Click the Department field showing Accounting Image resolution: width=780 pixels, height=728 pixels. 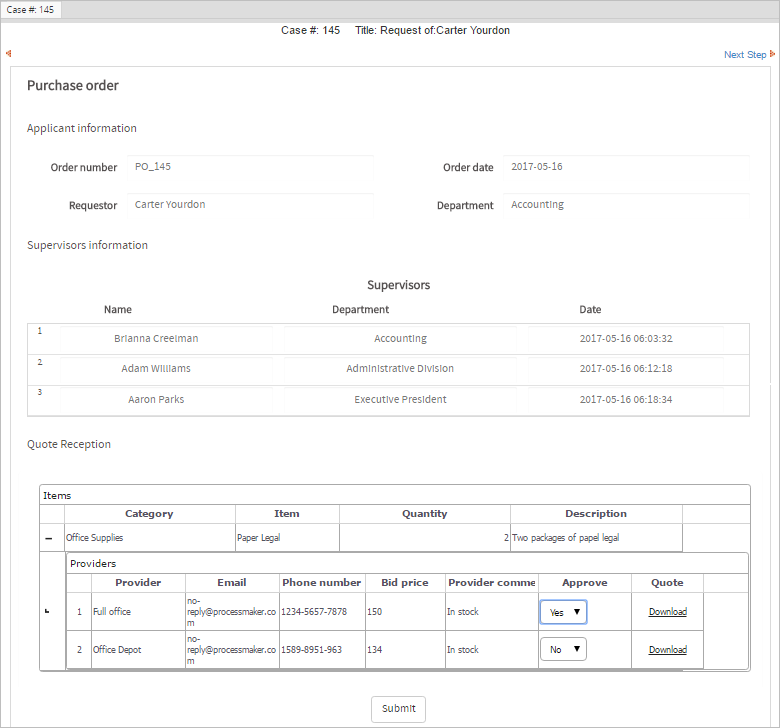pos(626,205)
